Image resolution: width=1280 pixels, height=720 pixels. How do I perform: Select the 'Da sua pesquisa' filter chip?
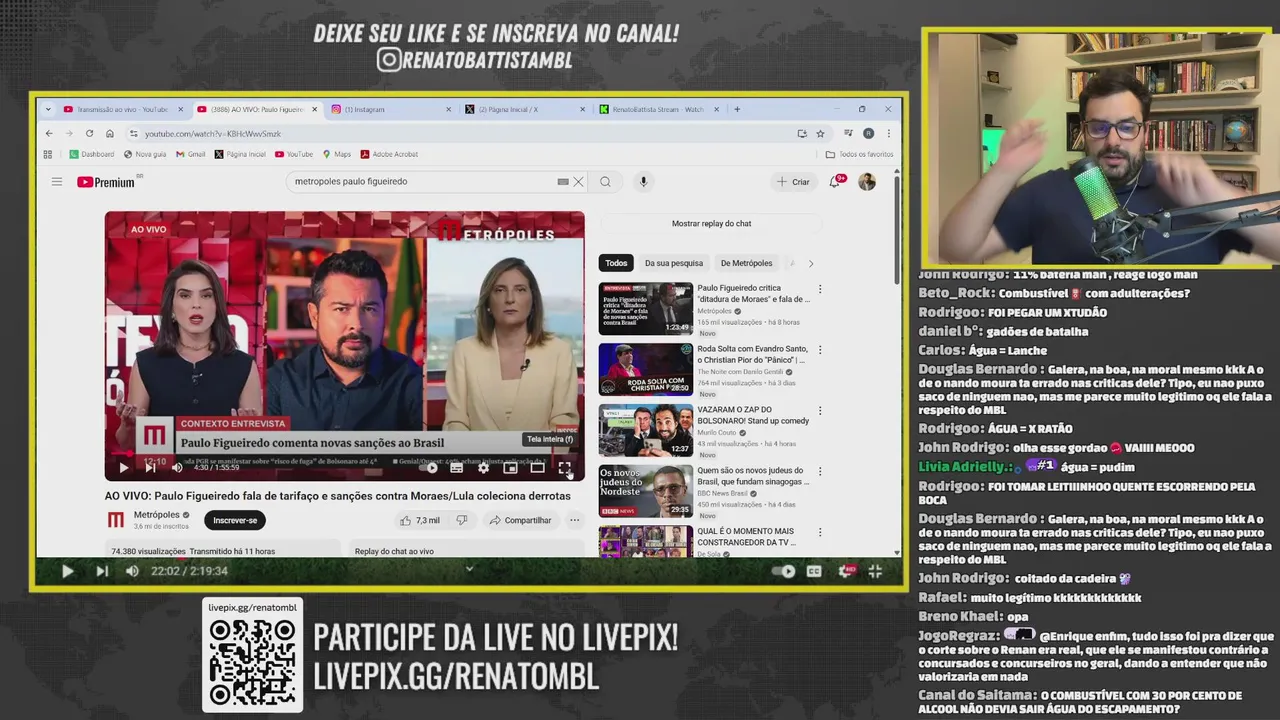pos(674,263)
